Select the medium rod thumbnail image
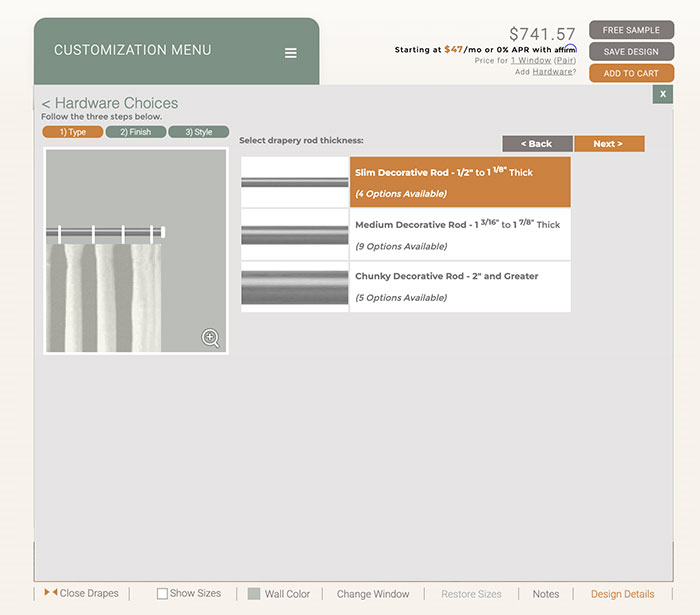Image resolution: width=700 pixels, height=615 pixels. pyautogui.click(x=295, y=235)
